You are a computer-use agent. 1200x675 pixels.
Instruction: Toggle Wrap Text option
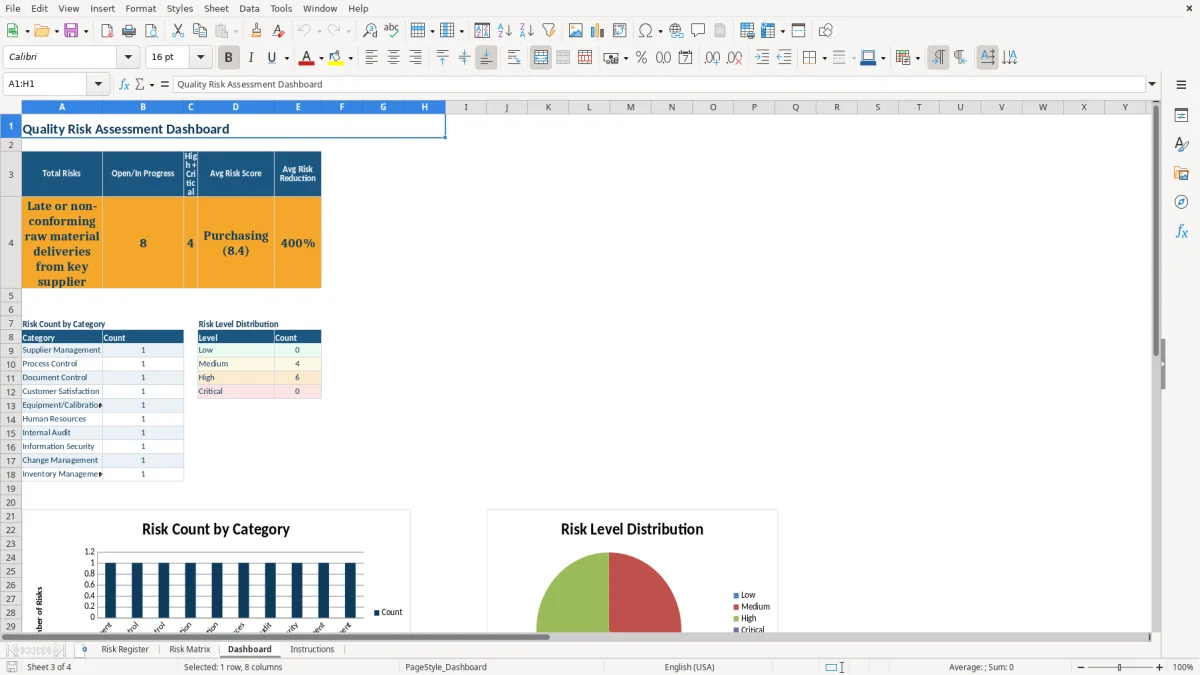(x=514, y=58)
